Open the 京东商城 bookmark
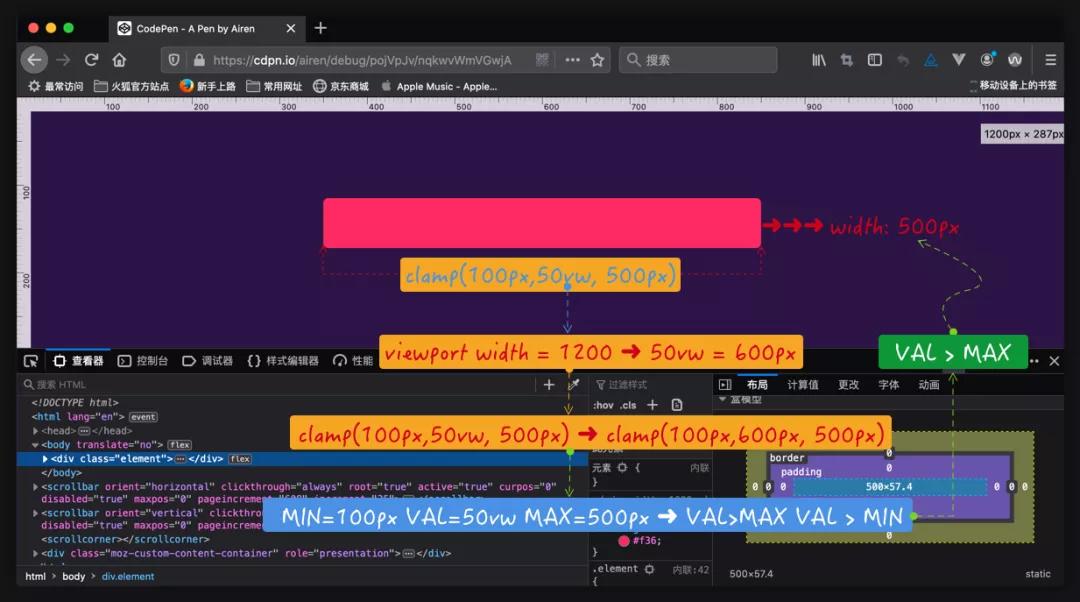The height and width of the screenshot is (602, 1080). [341, 87]
